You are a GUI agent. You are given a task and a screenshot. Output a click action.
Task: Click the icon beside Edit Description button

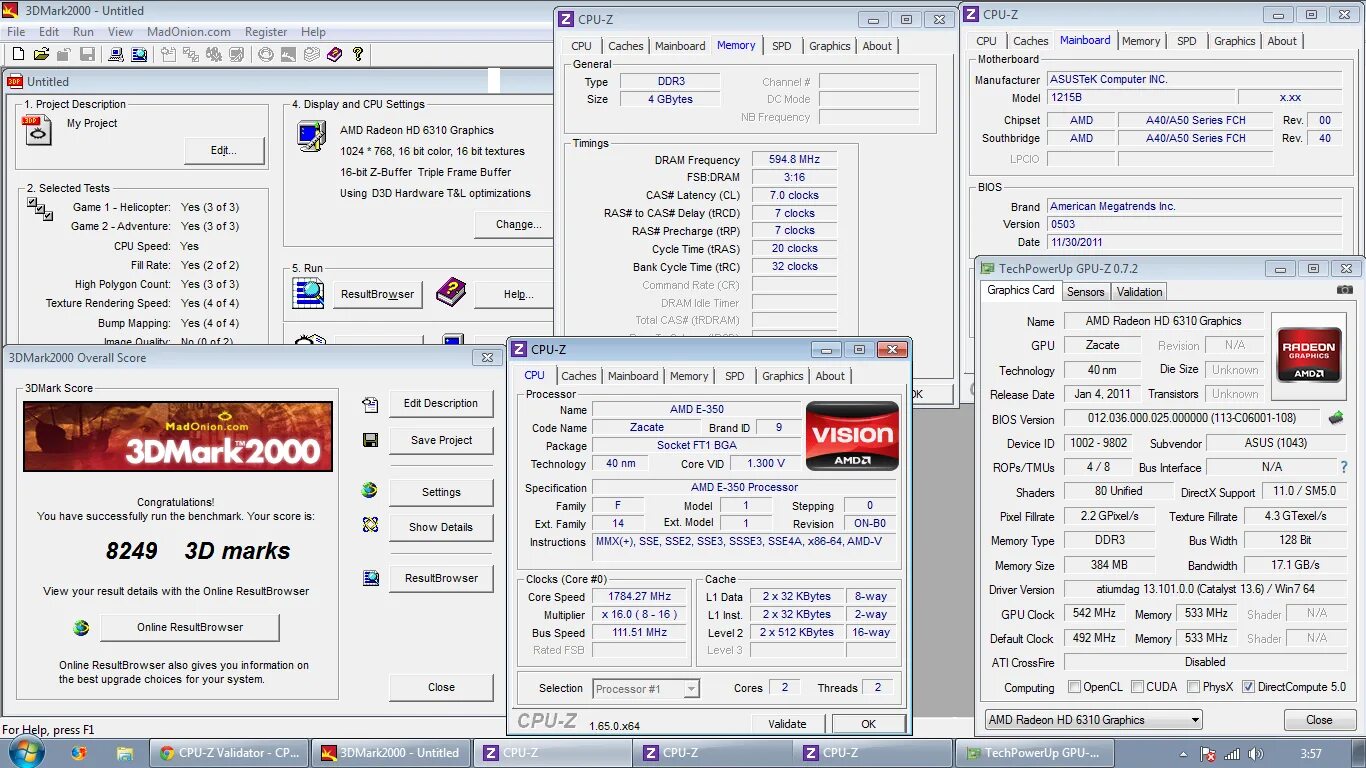click(x=371, y=405)
